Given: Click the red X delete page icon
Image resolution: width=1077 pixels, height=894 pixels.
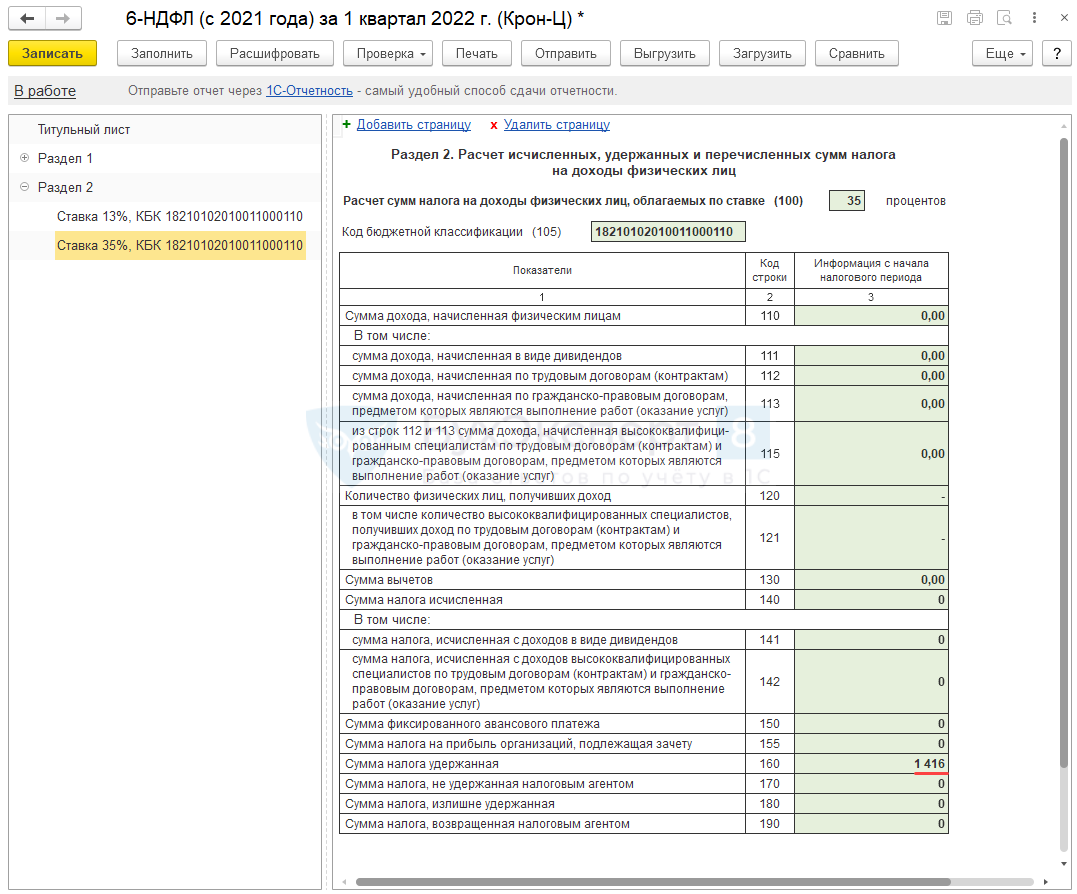Looking at the screenshot, I should click(x=493, y=125).
